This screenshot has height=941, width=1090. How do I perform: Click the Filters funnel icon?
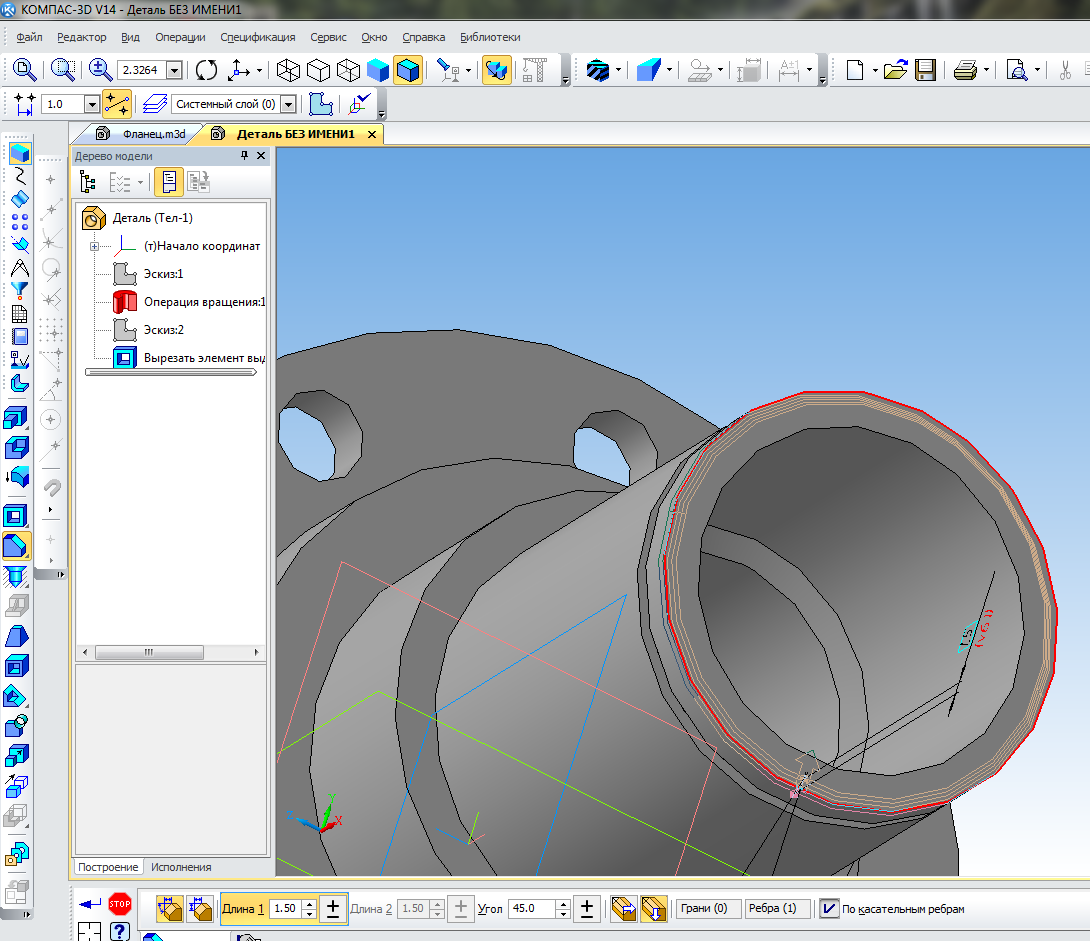tap(19, 291)
